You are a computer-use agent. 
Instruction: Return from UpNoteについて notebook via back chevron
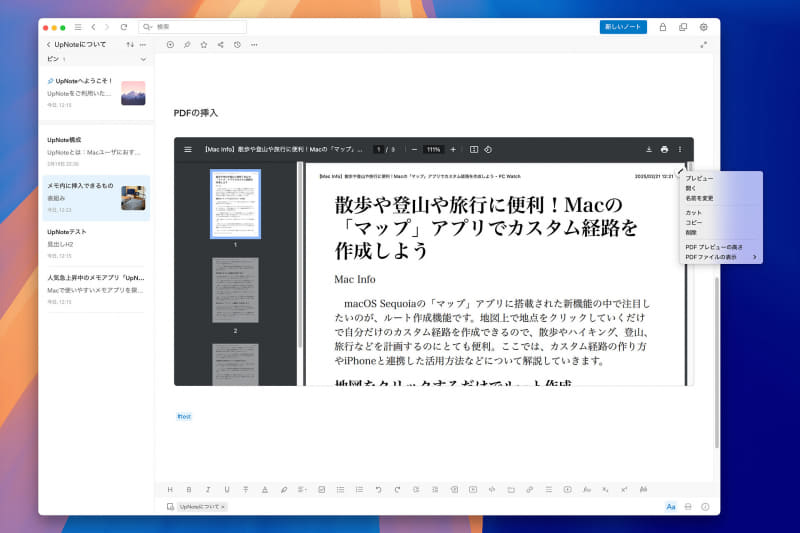49,45
